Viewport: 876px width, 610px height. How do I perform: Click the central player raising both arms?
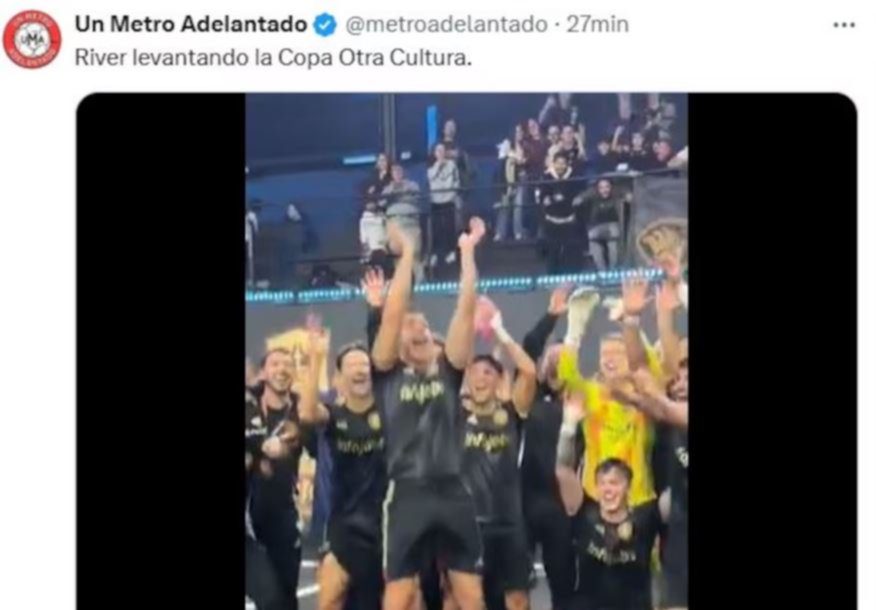click(427, 413)
